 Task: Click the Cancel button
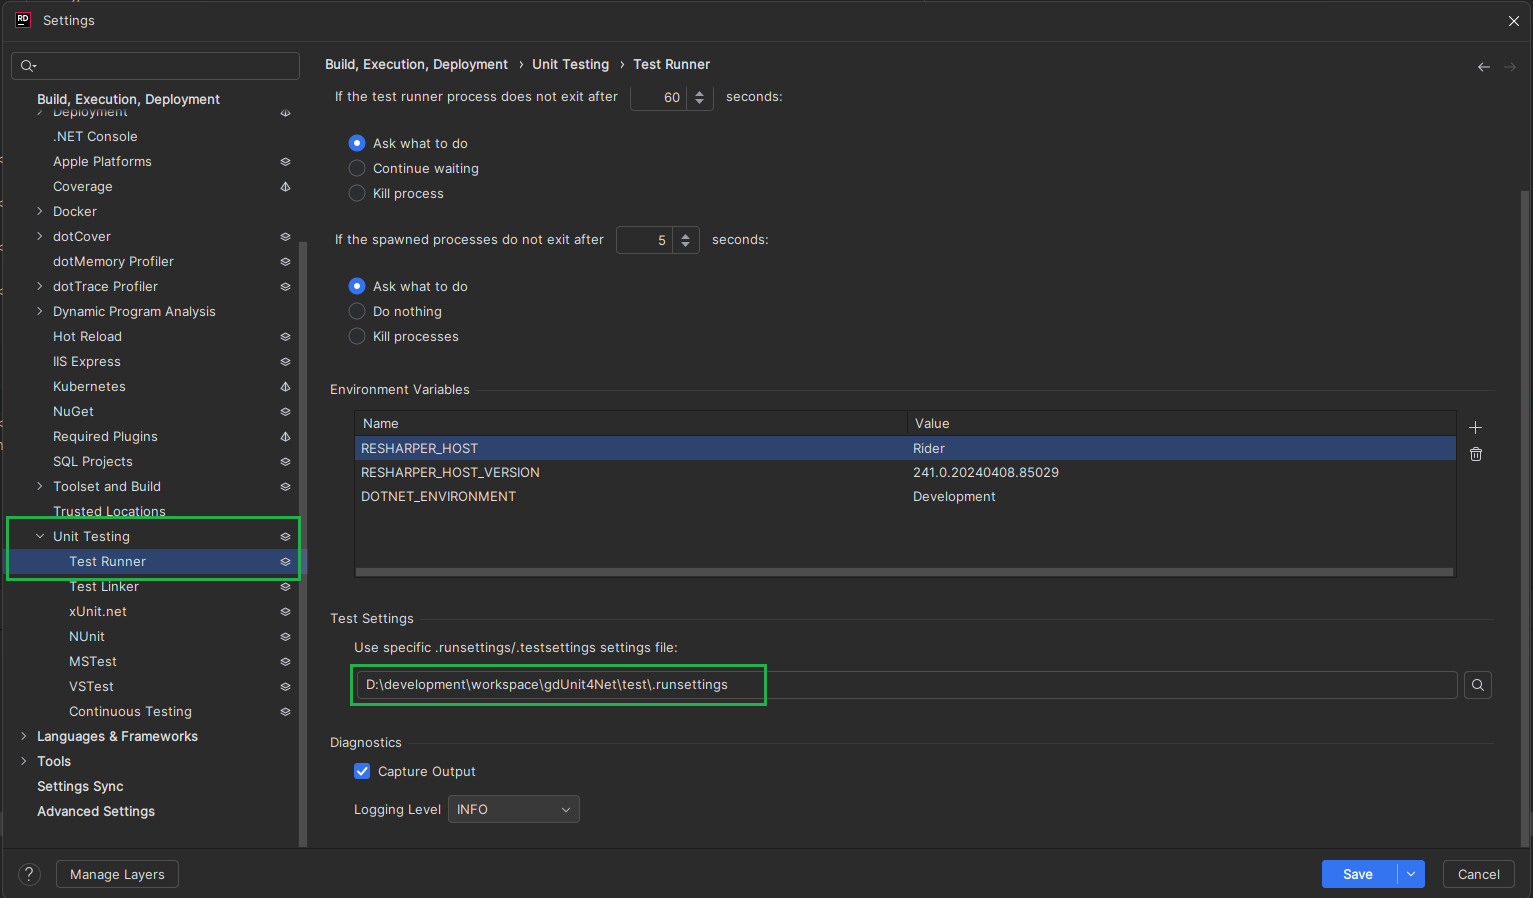tap(1478, 874)
